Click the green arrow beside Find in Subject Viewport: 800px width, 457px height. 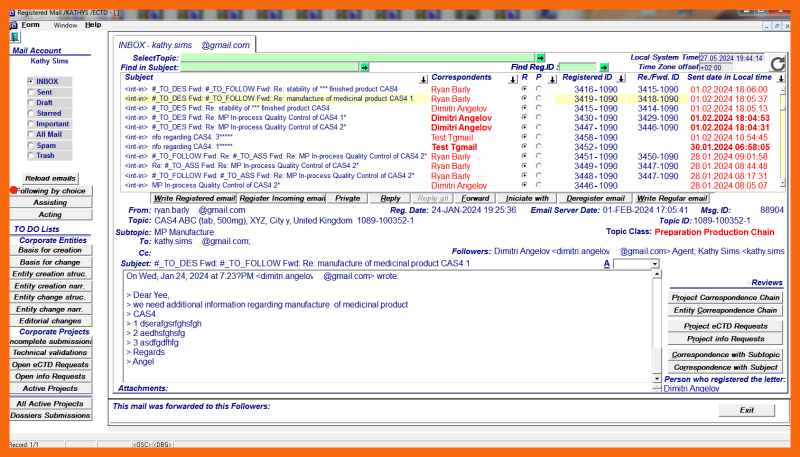pyautogui.click(x=365, y=67)
